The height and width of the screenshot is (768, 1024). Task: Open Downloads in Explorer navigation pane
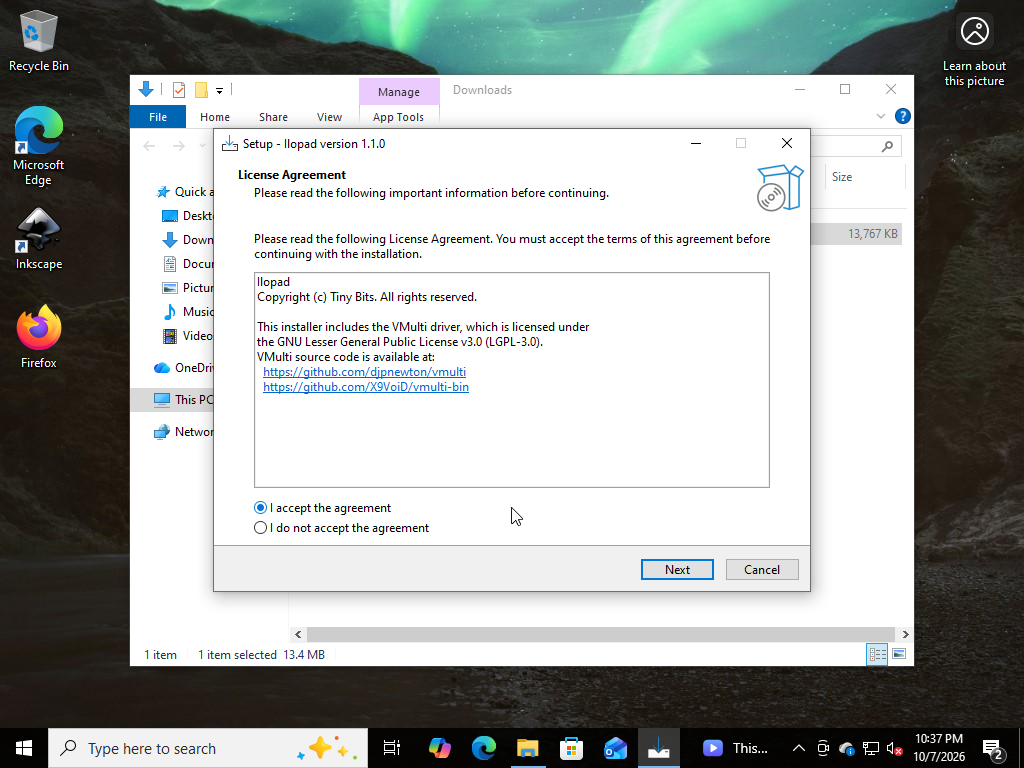[187, 240]
